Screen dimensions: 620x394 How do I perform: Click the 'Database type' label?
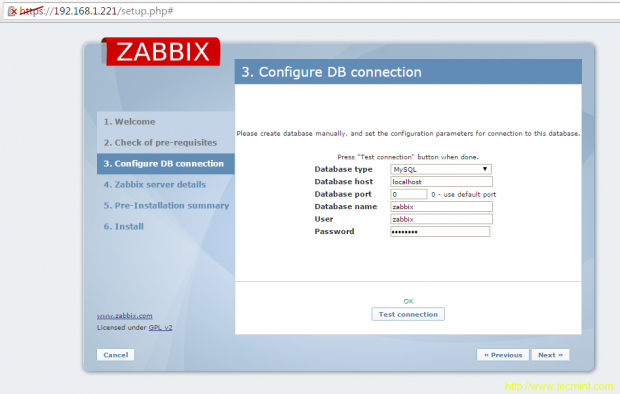point(343,169)
